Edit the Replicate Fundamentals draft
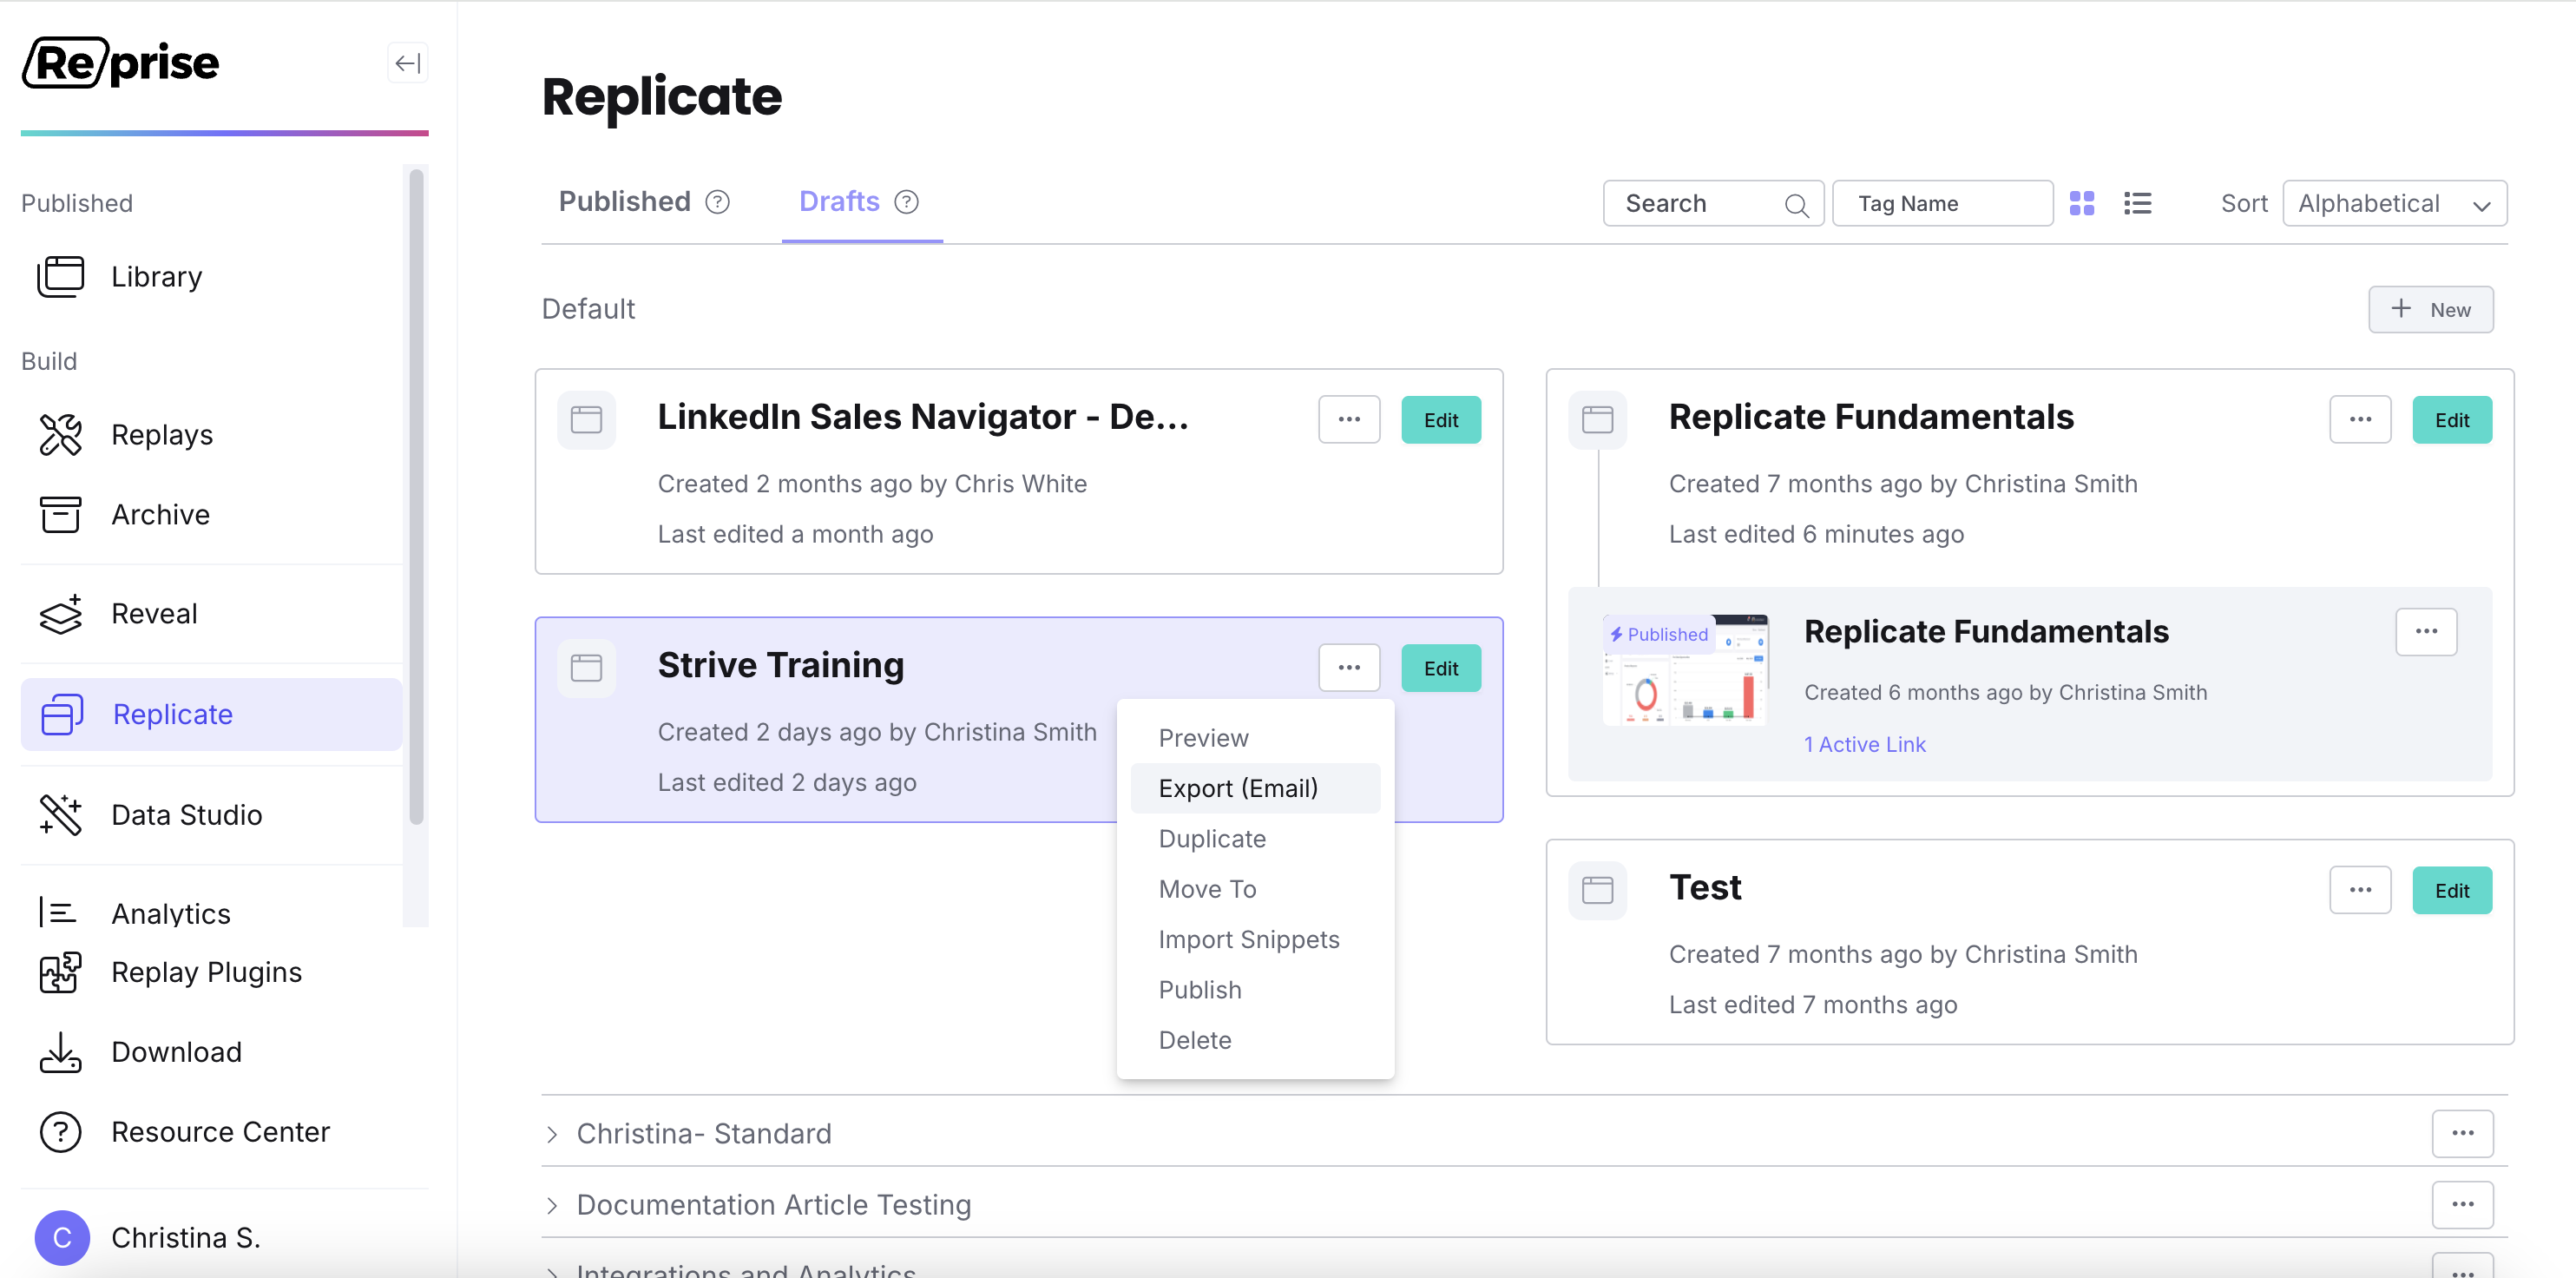 pyautogui.click(x=2451, y=420)
